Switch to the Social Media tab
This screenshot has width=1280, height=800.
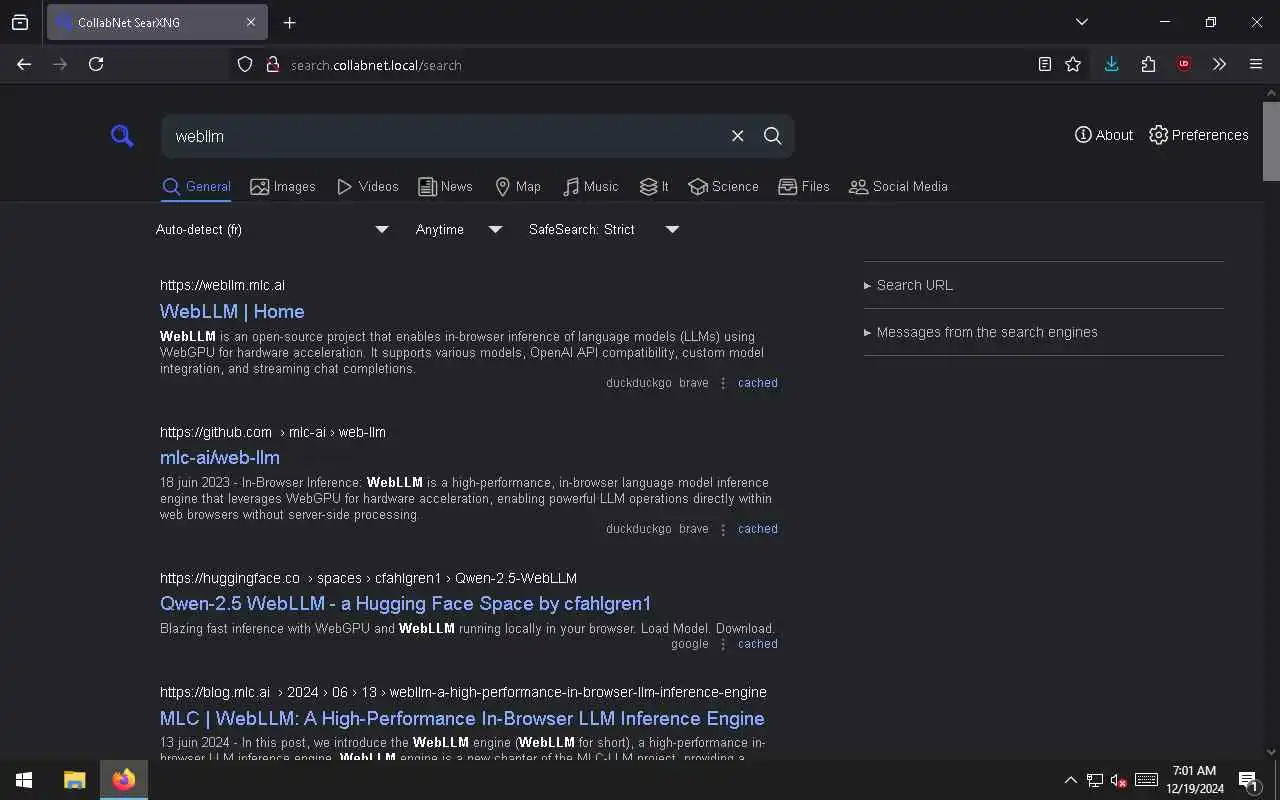pyautogui.click(x=898, y=186)
